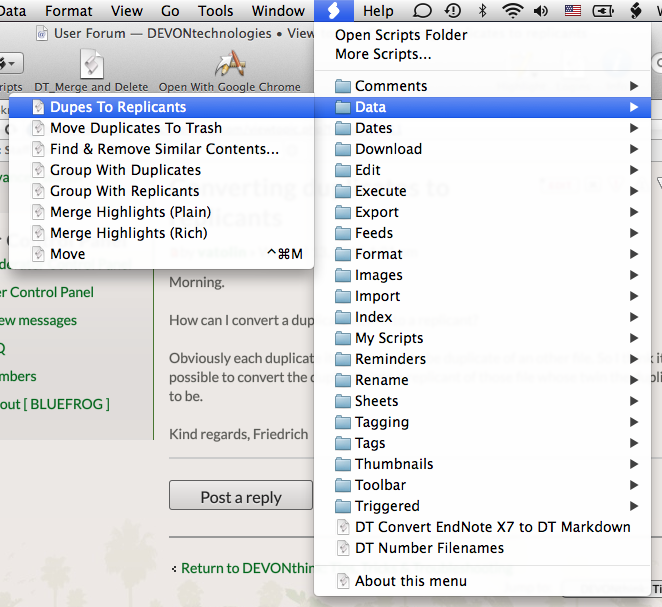Expand the Comments scripts submenu
662x607 pixels.
(x=483, y=86)
